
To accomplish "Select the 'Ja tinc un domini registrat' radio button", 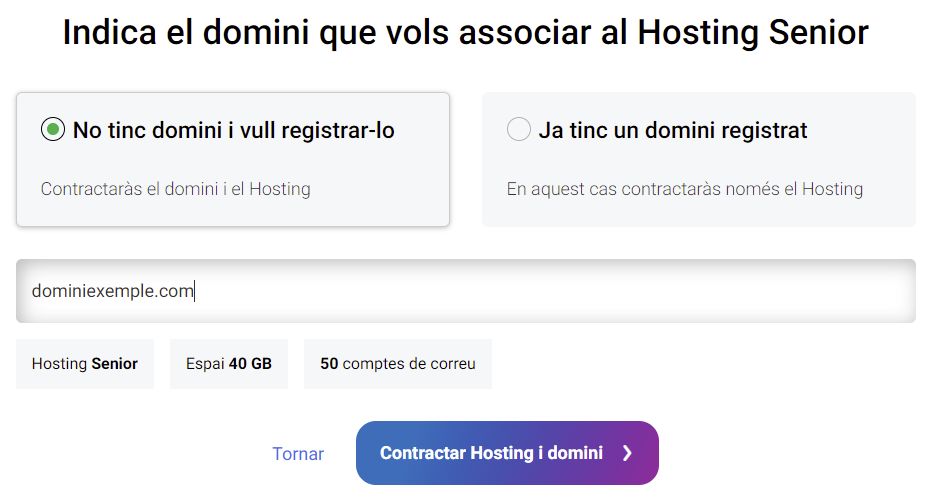I will (518, 129).
